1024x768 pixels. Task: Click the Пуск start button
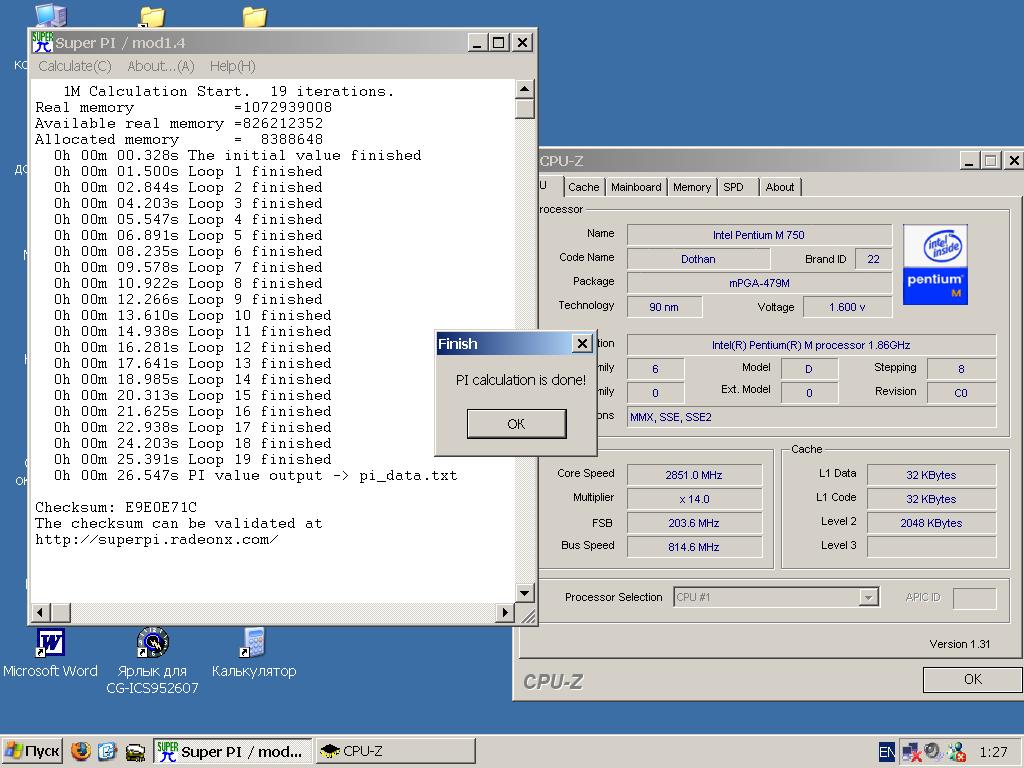point(32,751)
